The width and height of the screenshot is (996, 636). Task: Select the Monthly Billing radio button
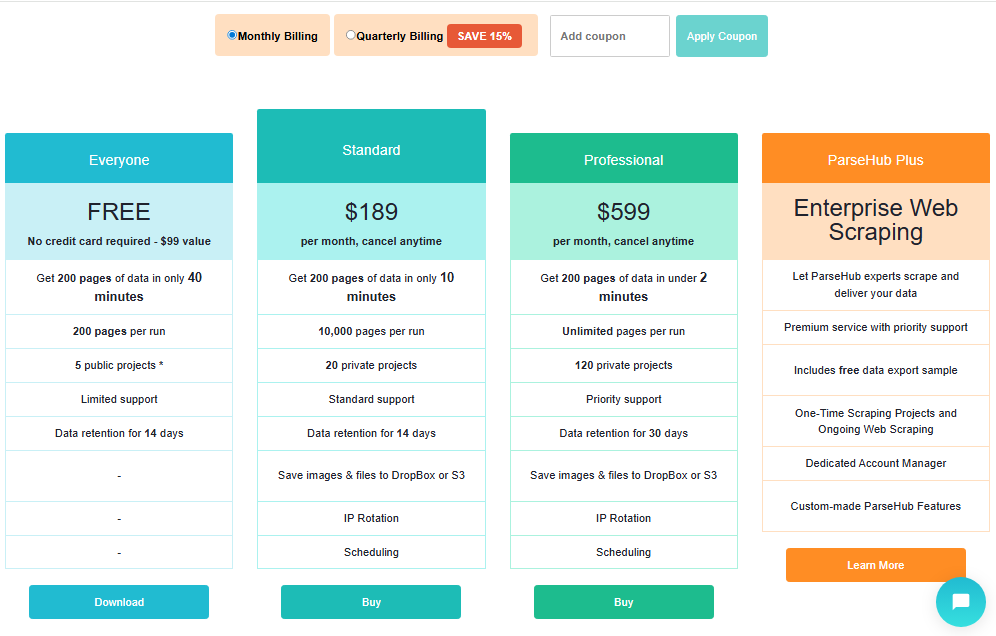coord(233,35)
